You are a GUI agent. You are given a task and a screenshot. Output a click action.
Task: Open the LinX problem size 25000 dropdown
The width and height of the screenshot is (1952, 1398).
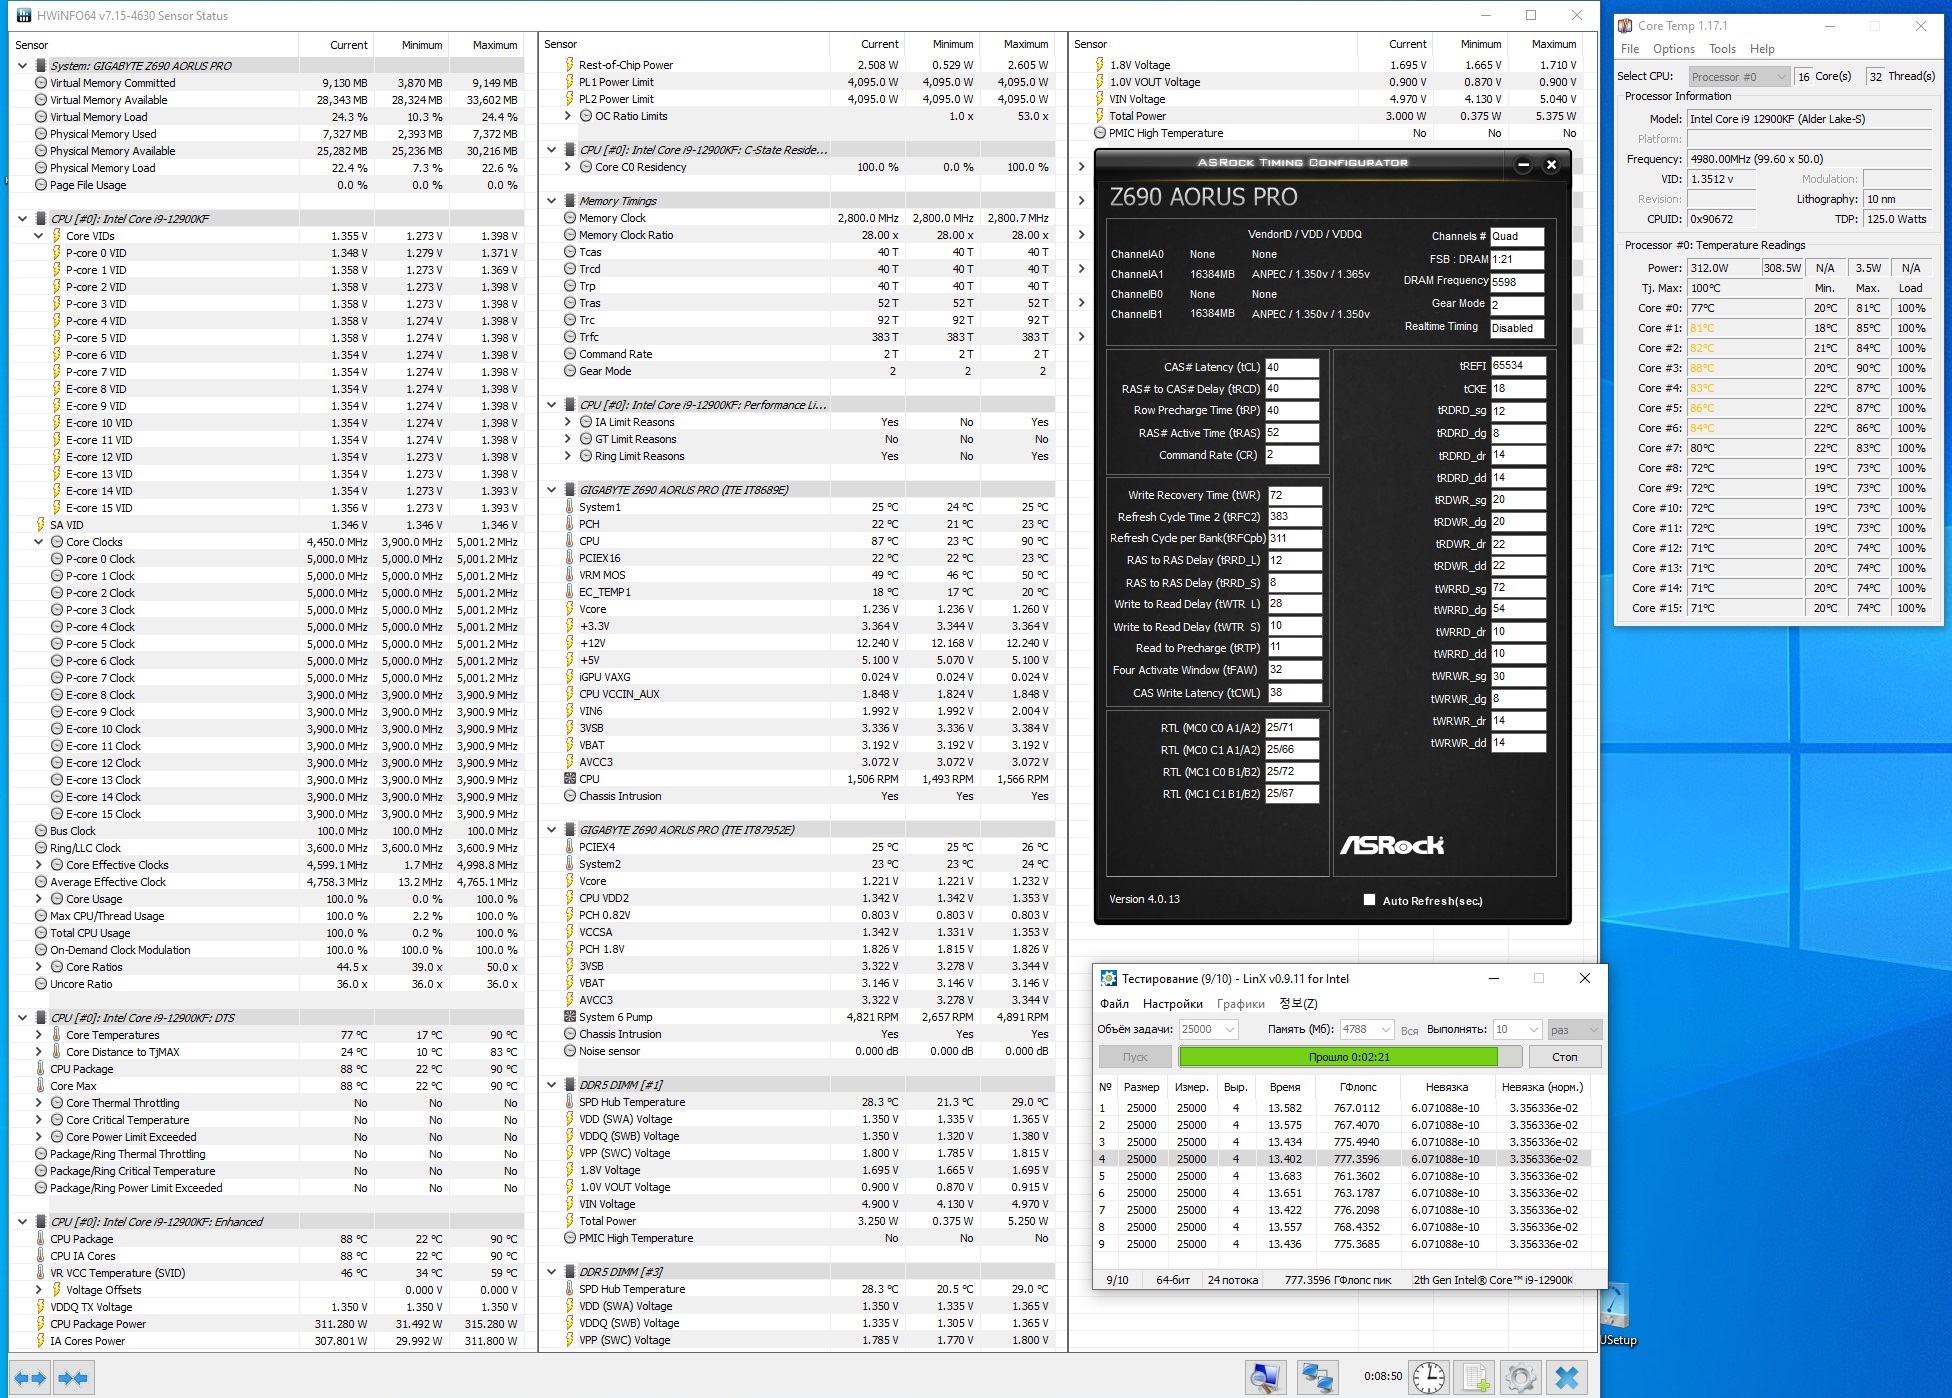point(1208,1029)
